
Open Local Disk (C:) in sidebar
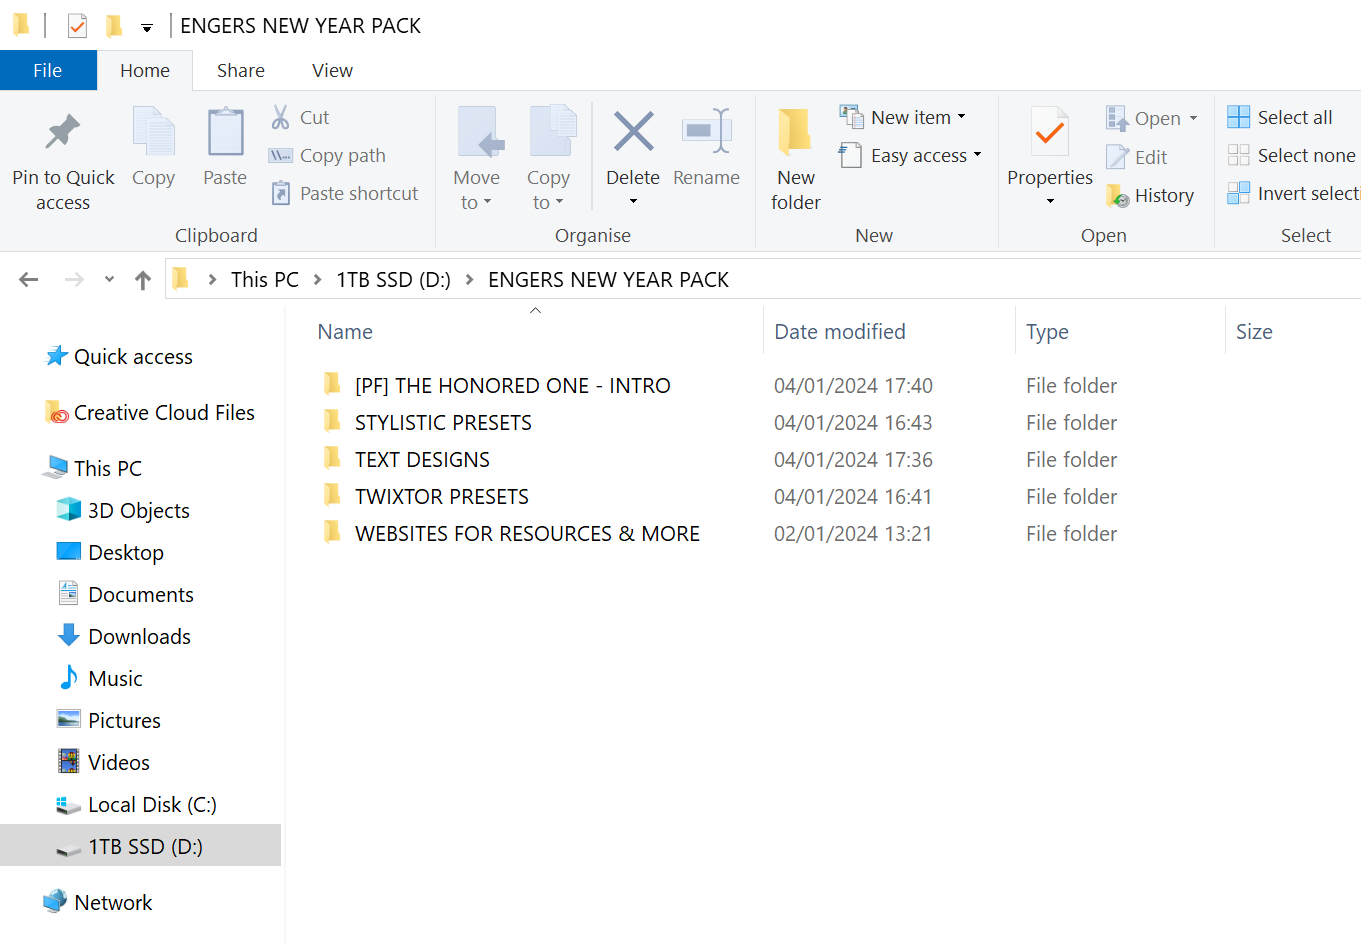[x=152, y=805]
